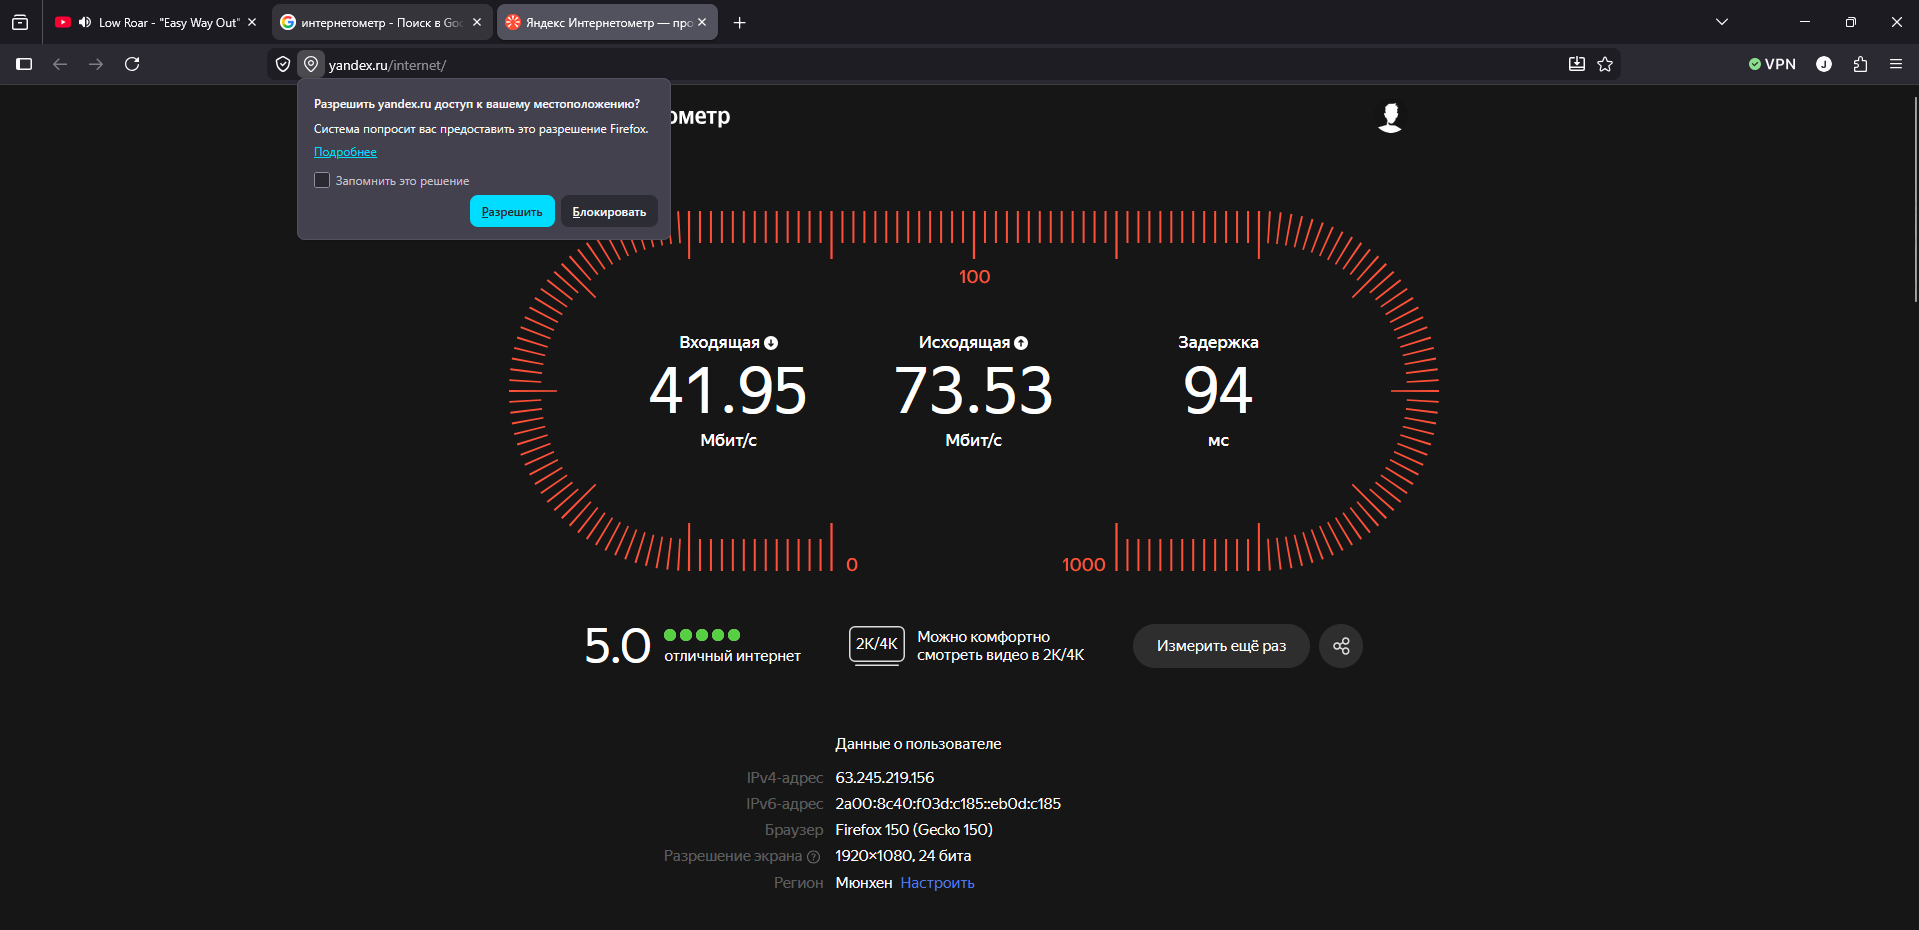This screenshot has height=930, width=1919.
Task: Switch to the интернетометр Google search tab
Action: click(382, 22)
